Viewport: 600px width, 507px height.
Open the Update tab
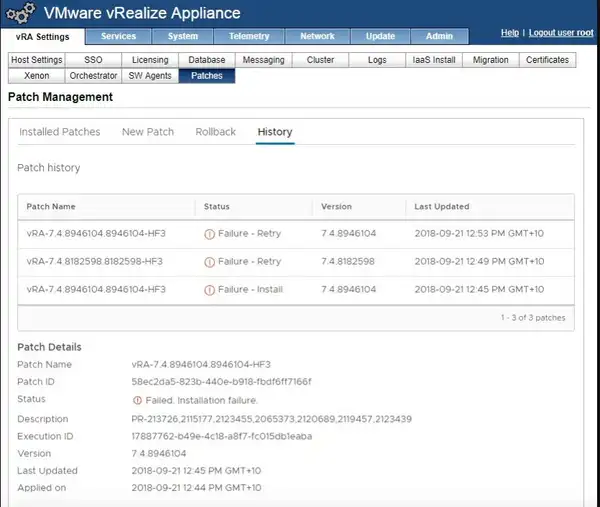coord(380,36)
